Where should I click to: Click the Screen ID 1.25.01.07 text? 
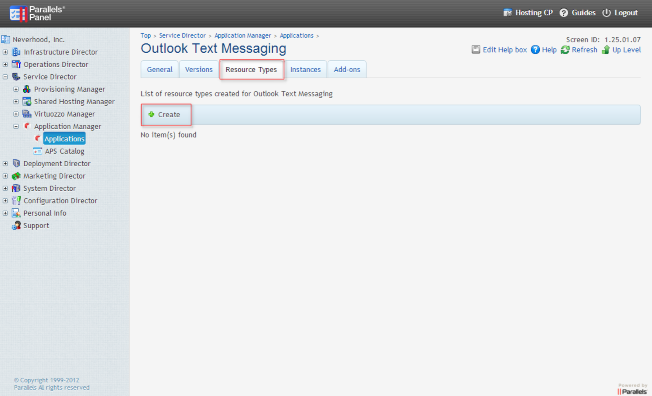(603, 40)
